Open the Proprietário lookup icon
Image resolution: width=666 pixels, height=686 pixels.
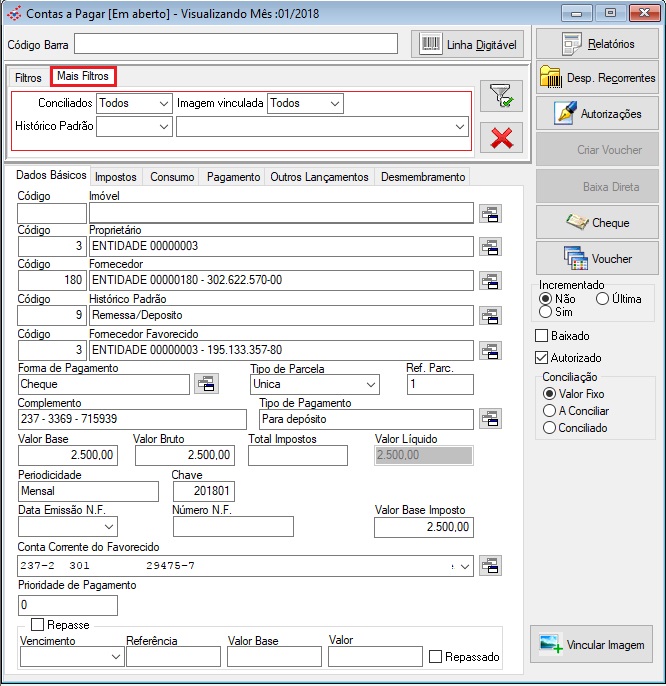[x=490, y=246]
